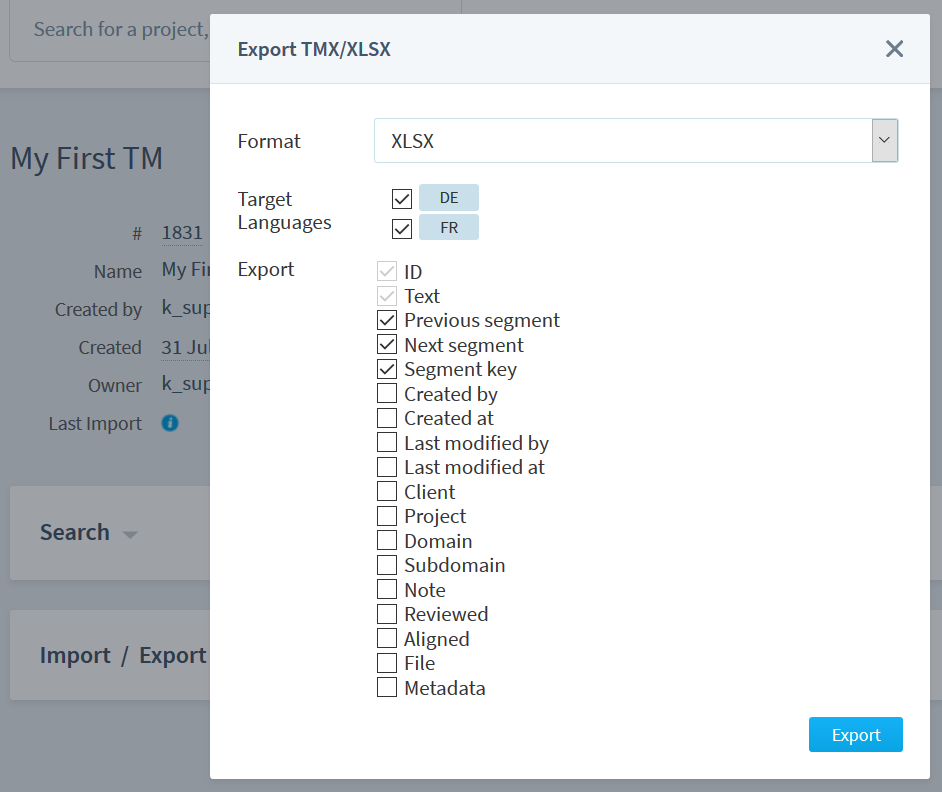Tick the Metadata export checkbox
The height and width of the screenshot is (792, 942).
[387, 687]
